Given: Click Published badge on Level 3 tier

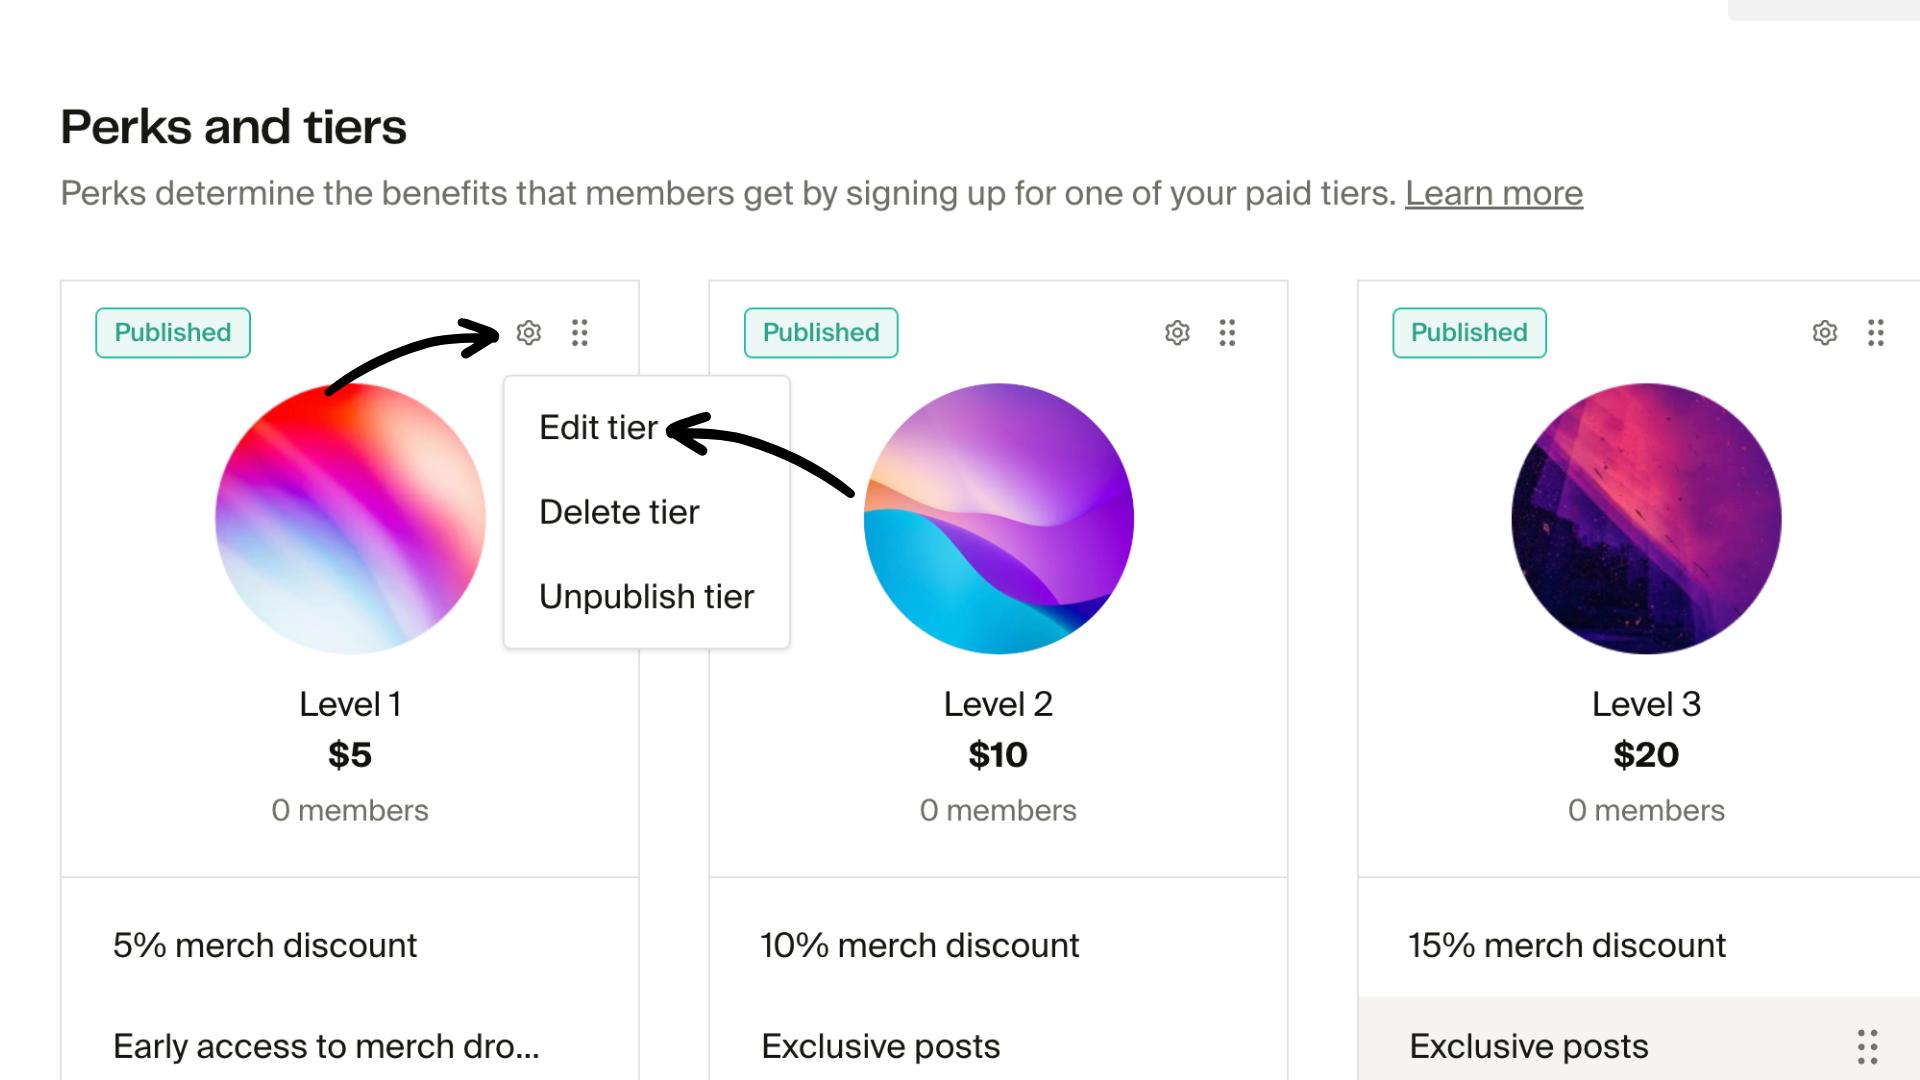Looking at the screenshot, I should 1469,333.
